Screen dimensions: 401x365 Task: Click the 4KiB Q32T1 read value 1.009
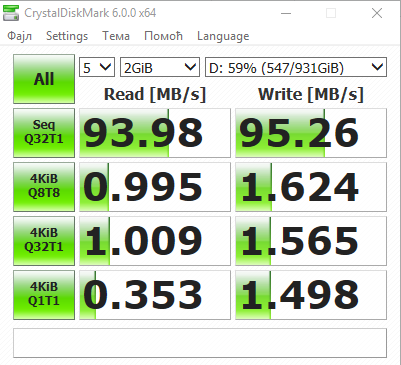155,241
